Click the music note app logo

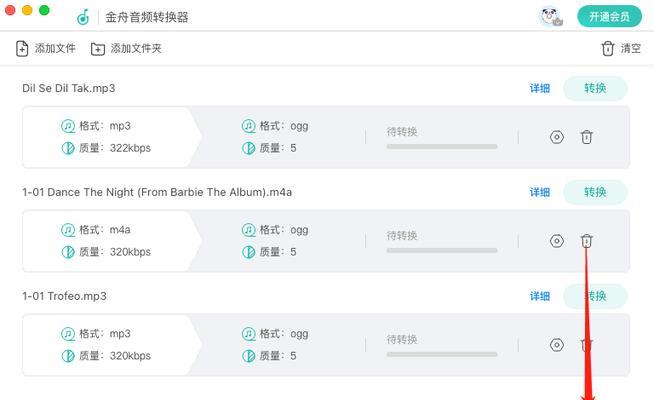(x=83, y=17)
